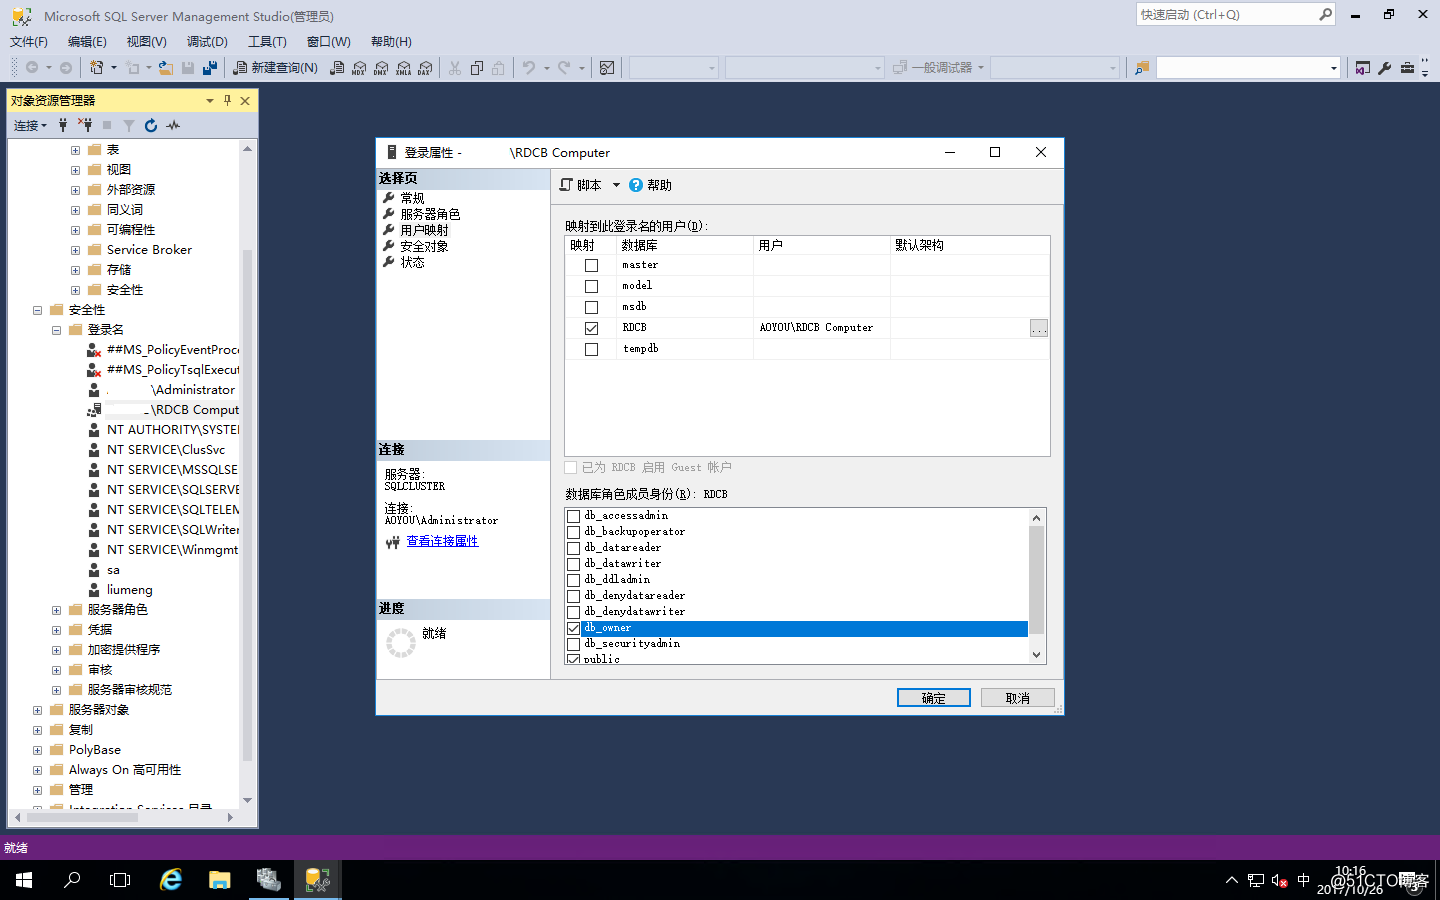Click the Activity Monitor toolbar icon

click(607, 68)
